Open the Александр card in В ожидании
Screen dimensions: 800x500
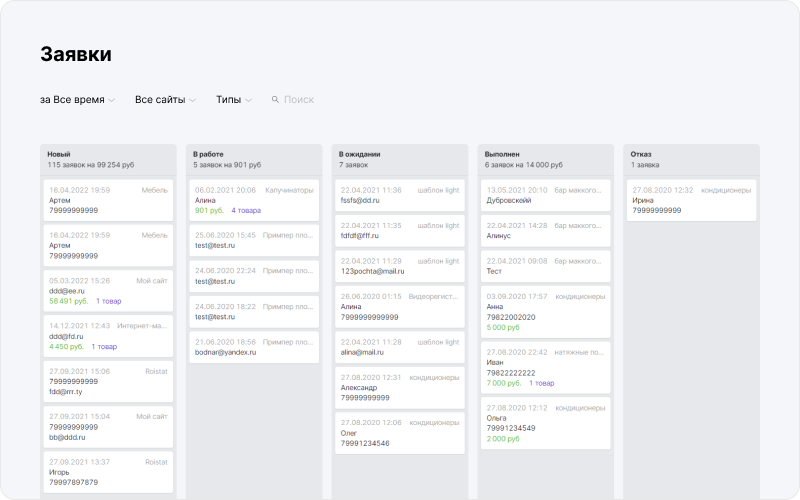click(399, 387)
